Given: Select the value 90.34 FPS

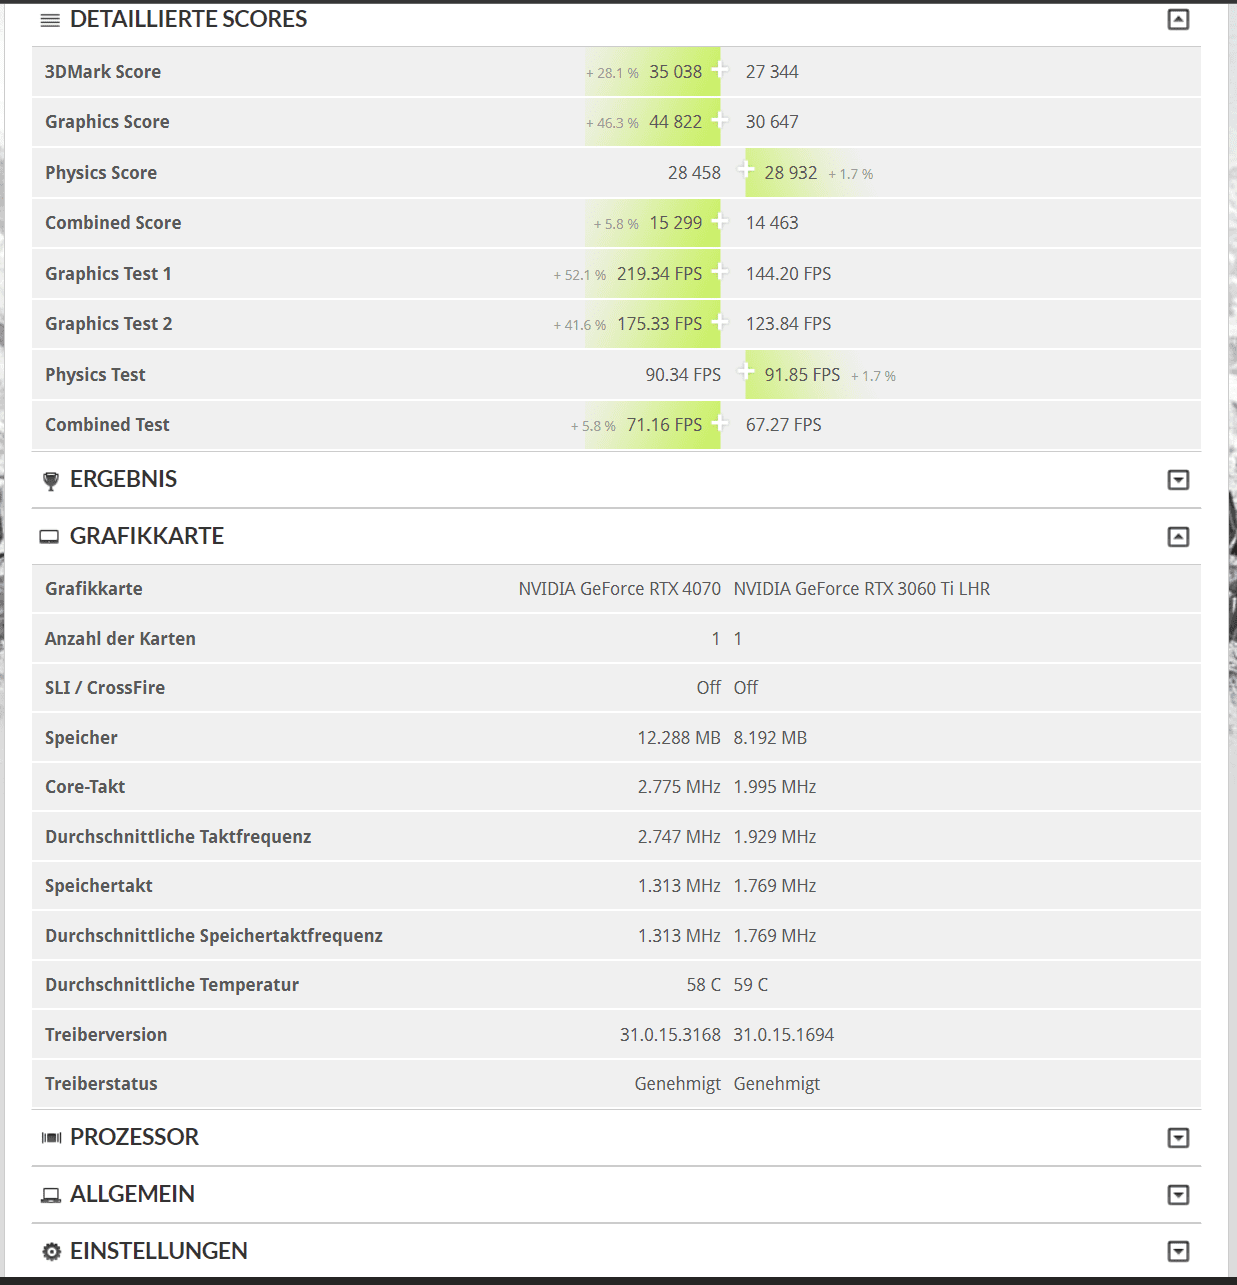Looking at the screenshot, I should (683, 375).
